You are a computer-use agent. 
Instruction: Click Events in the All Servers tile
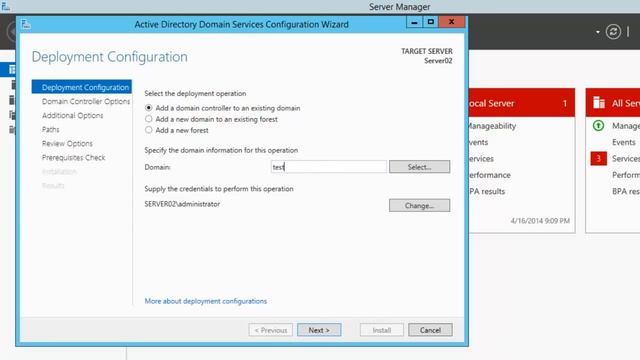coord(624,142)
